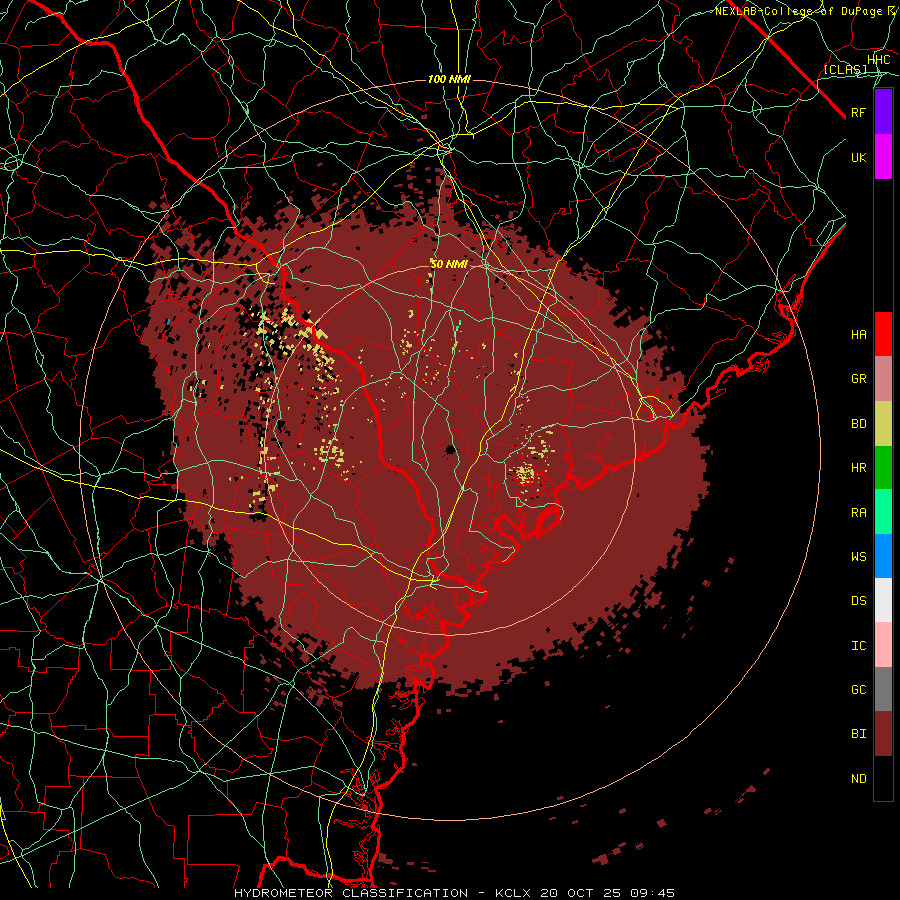Click the 'HYDROMETEOR CLASSIFICATION' title text
This screenshot has height=900, width=900.
(x=351, y=893)
